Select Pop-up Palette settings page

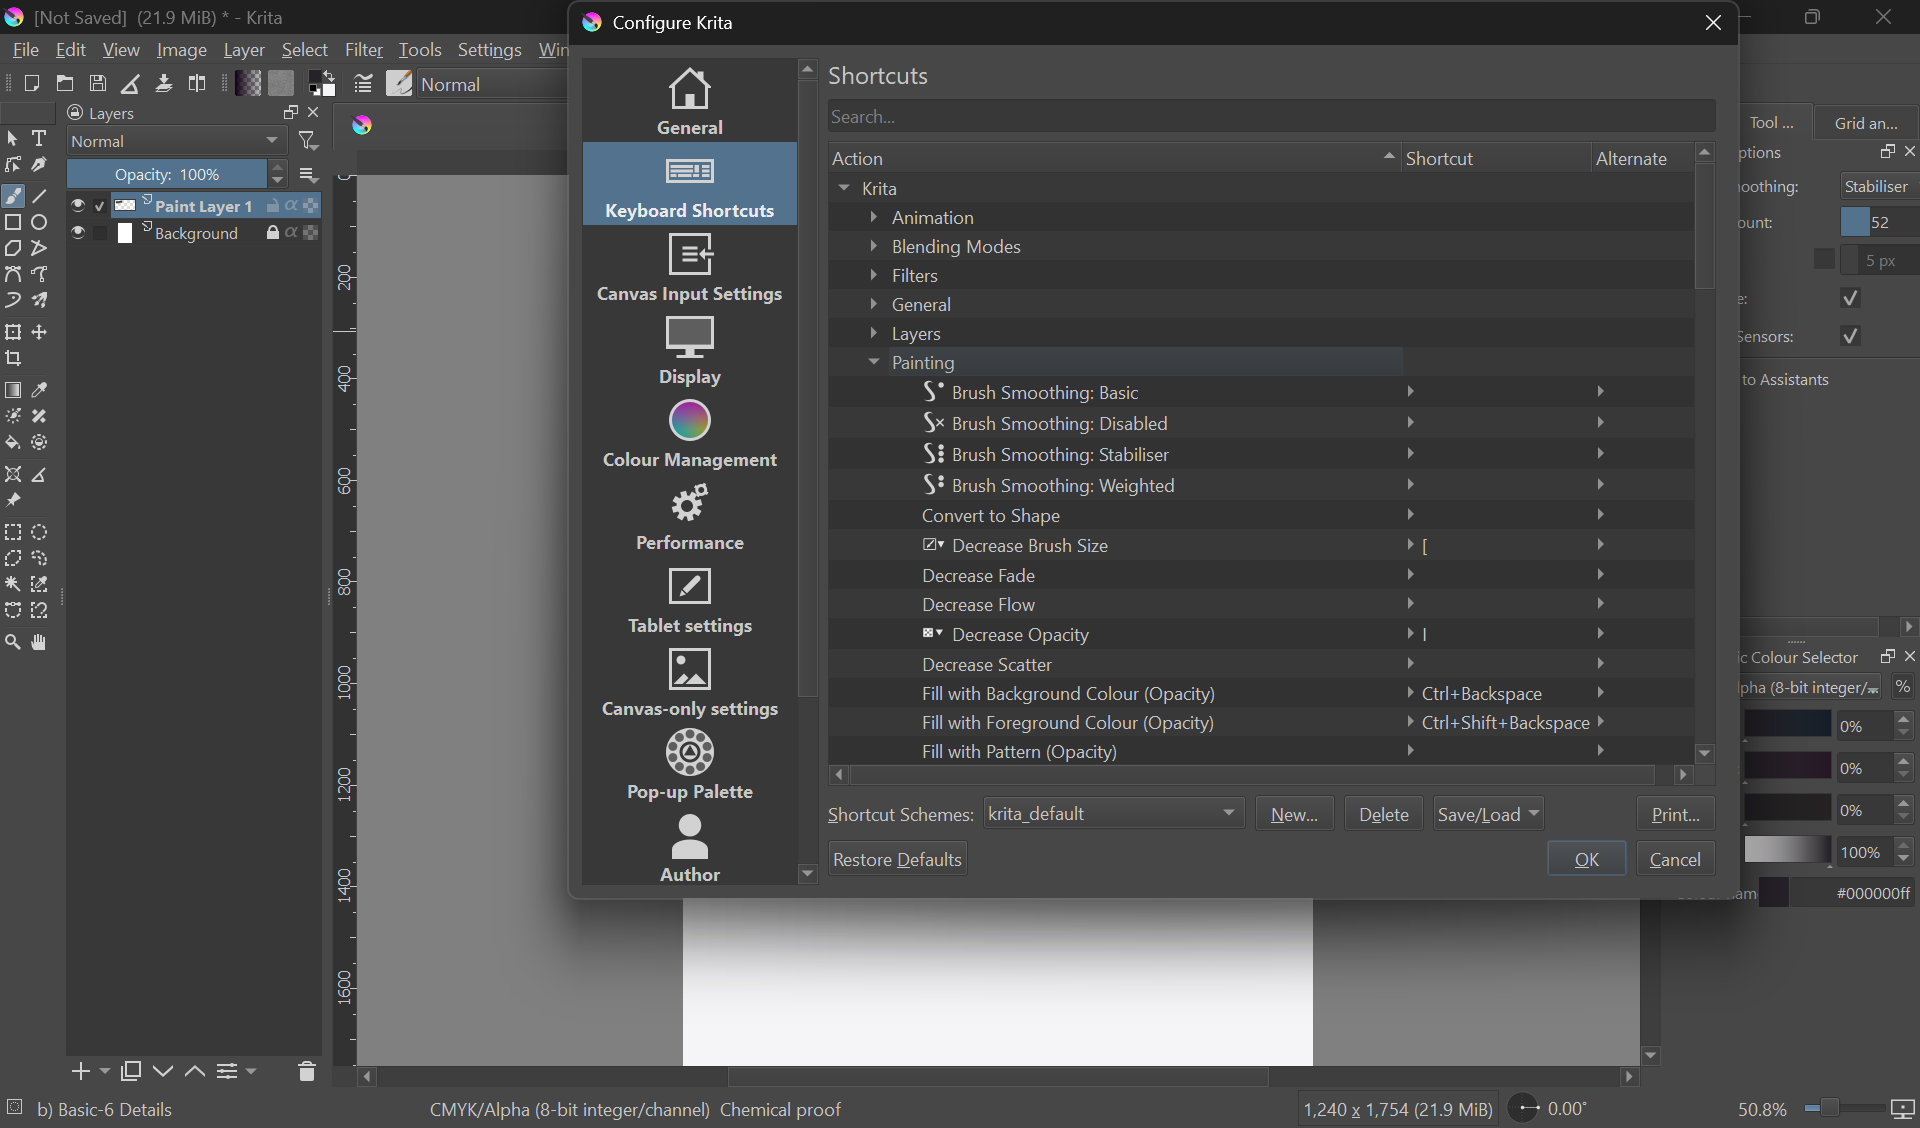(x=689, y=766)
